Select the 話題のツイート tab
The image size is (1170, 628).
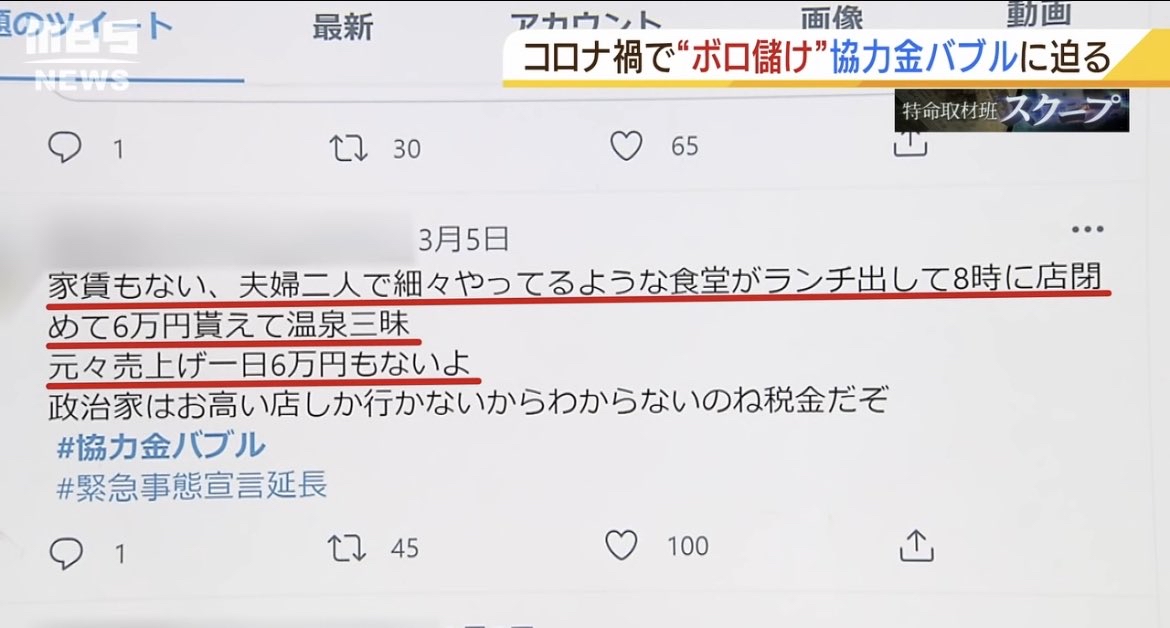click(86, 28)
